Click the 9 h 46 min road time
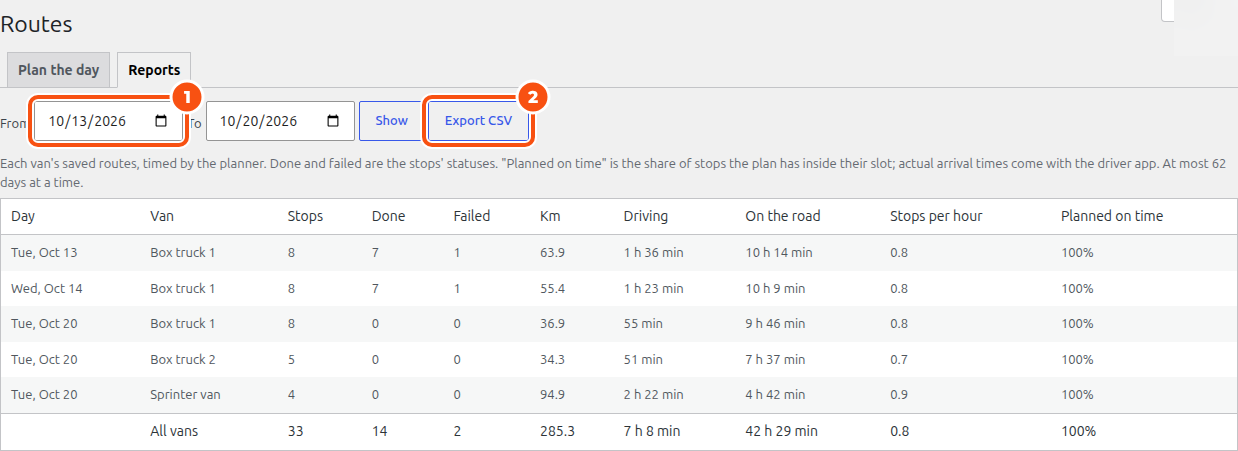Image resolution: width=1238 pixels, height=451 pixels. coord(775,324)
